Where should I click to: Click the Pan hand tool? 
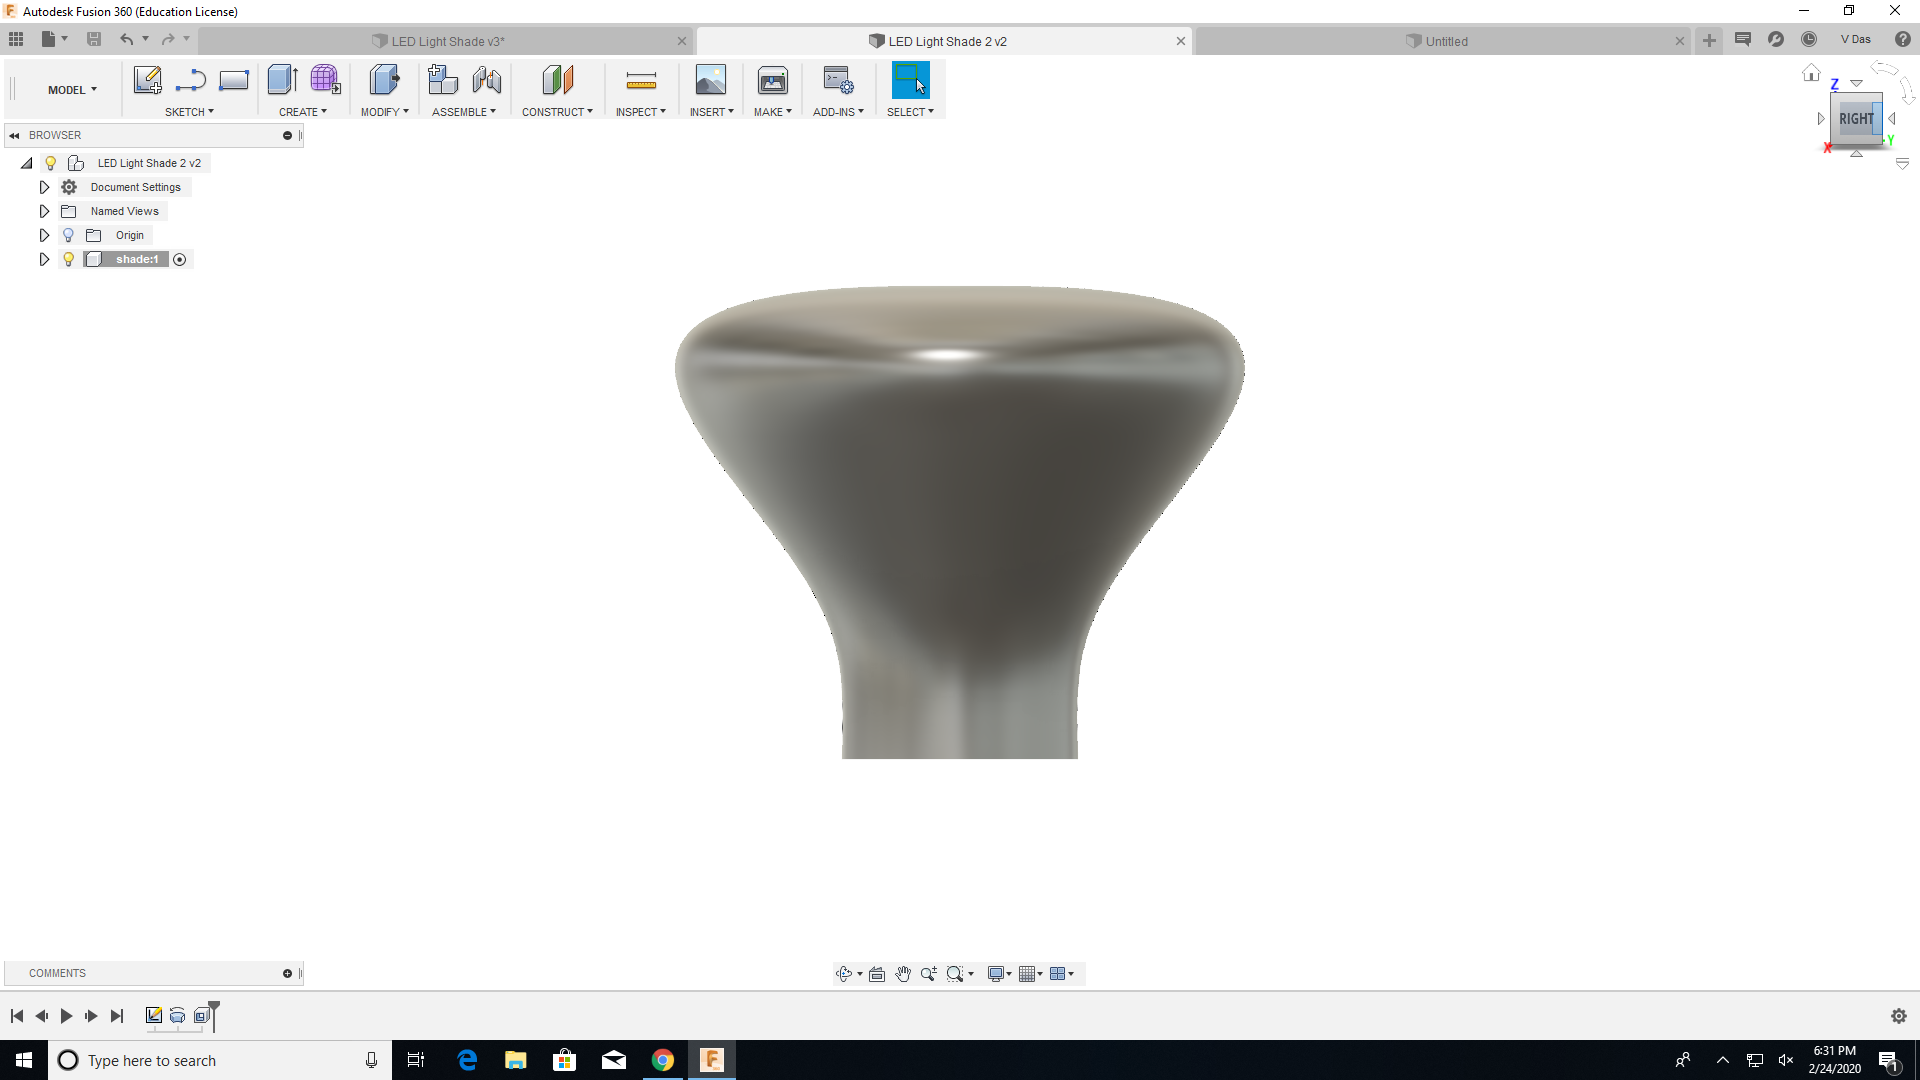903,974
